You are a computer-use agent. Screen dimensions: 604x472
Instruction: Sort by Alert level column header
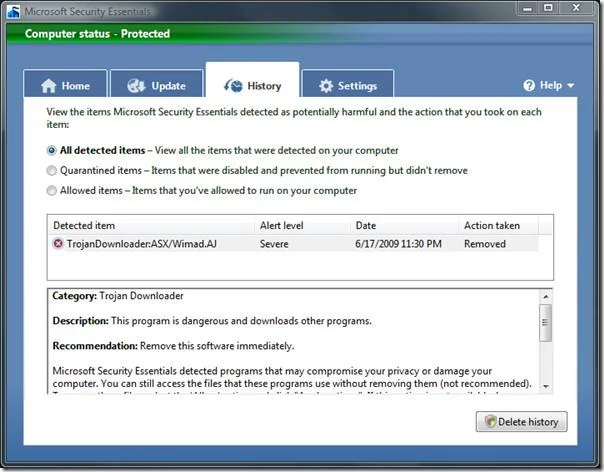302,225
